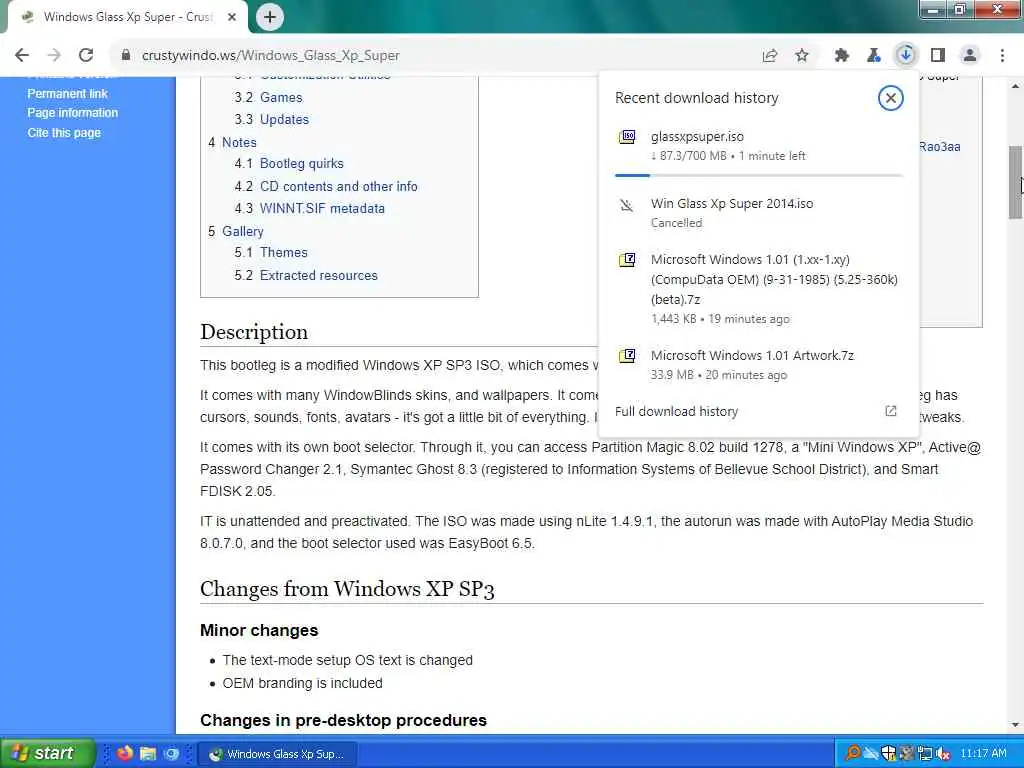Click the Description section heading
This screenshot has width=1024, height=768.
254,332
